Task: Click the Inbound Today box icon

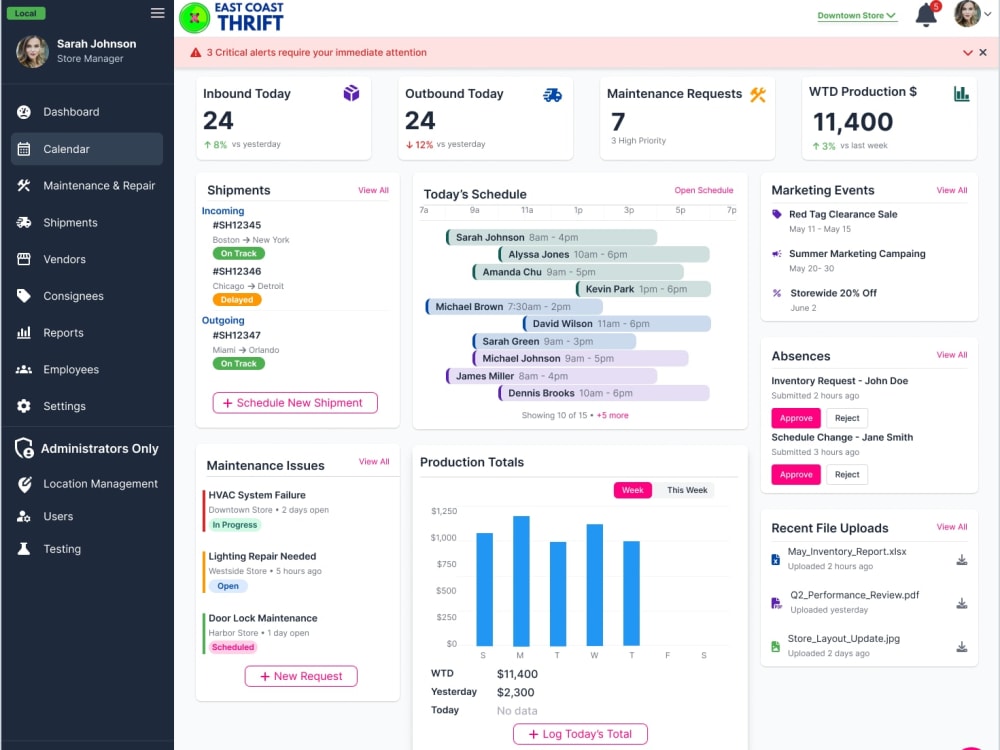Action: [x=351, y=94]
